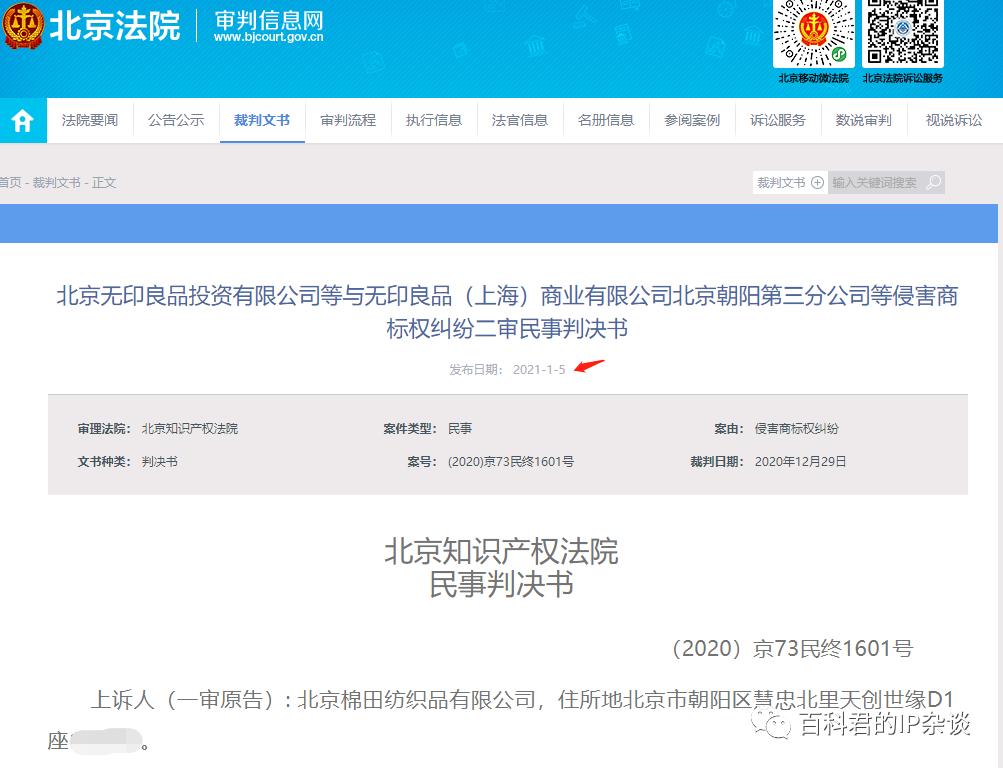Visit the 参阅案例 section
This screenshot has width=1003, height=768.
[691, 120]
